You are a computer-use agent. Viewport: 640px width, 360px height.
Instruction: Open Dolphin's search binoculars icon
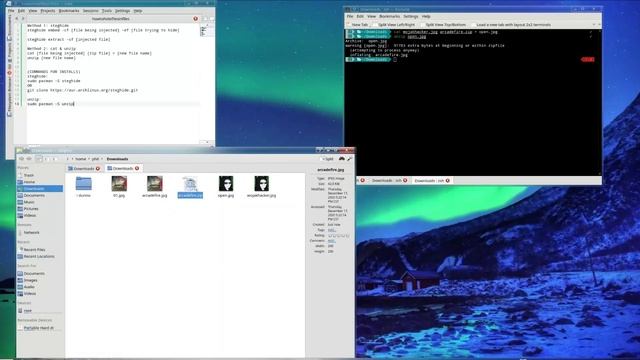342,159
